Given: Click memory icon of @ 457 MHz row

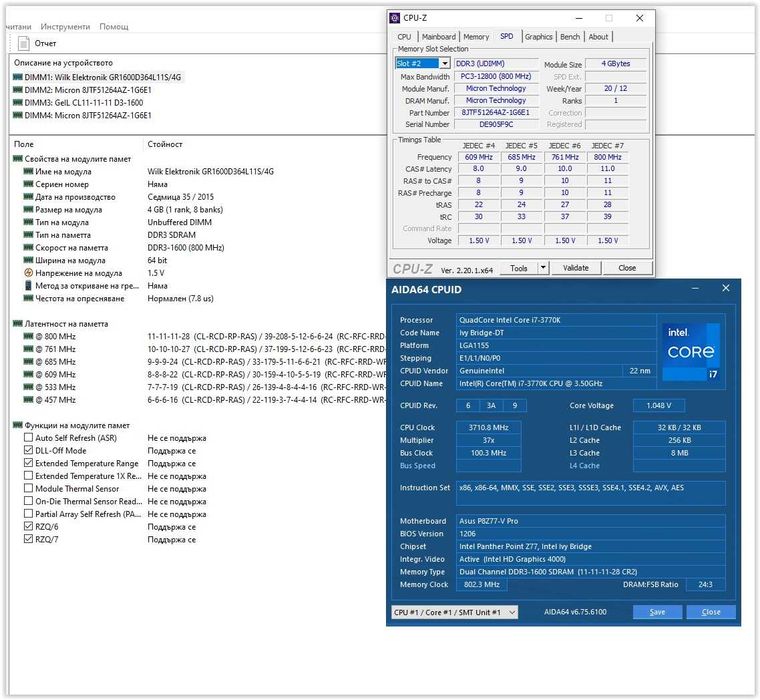Looking at the screenshot, I should [x=28, y=400].
